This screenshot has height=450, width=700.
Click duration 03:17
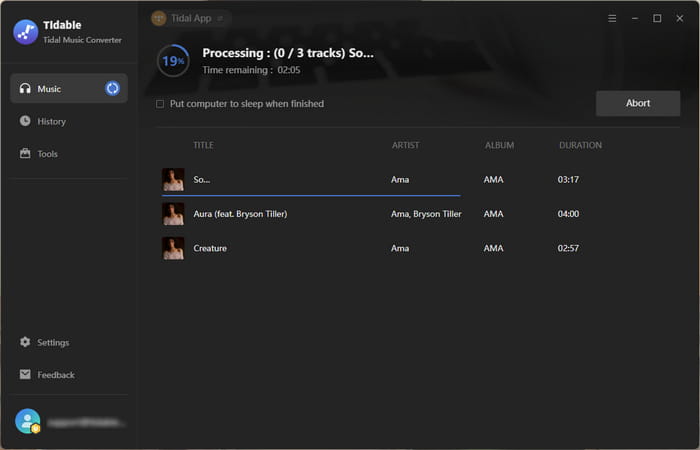point(568,179)
